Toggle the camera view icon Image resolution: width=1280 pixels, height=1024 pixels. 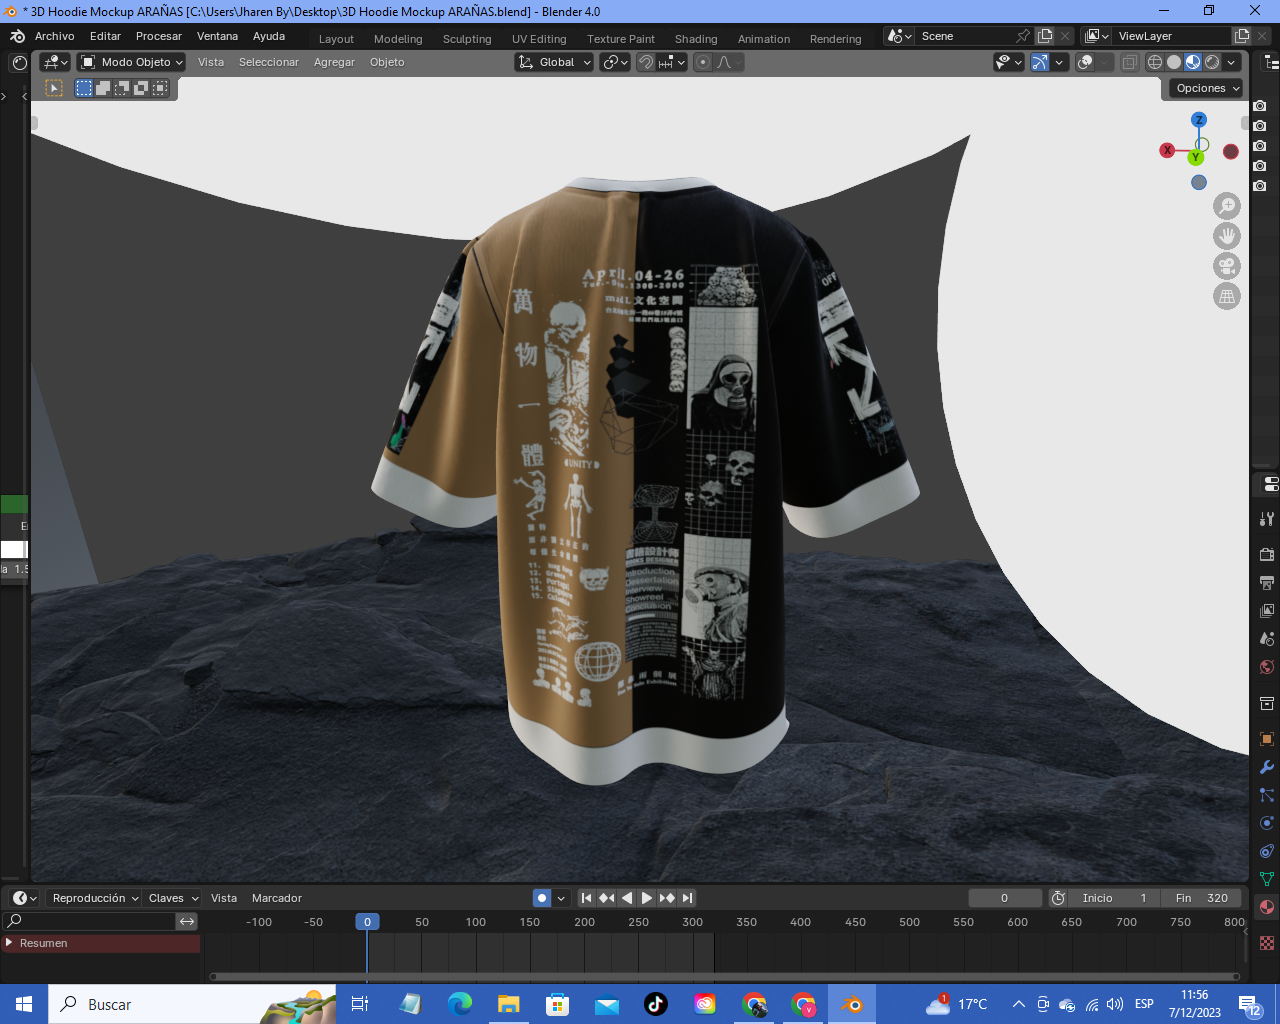pyautogui.click(x=1227, y=266)
